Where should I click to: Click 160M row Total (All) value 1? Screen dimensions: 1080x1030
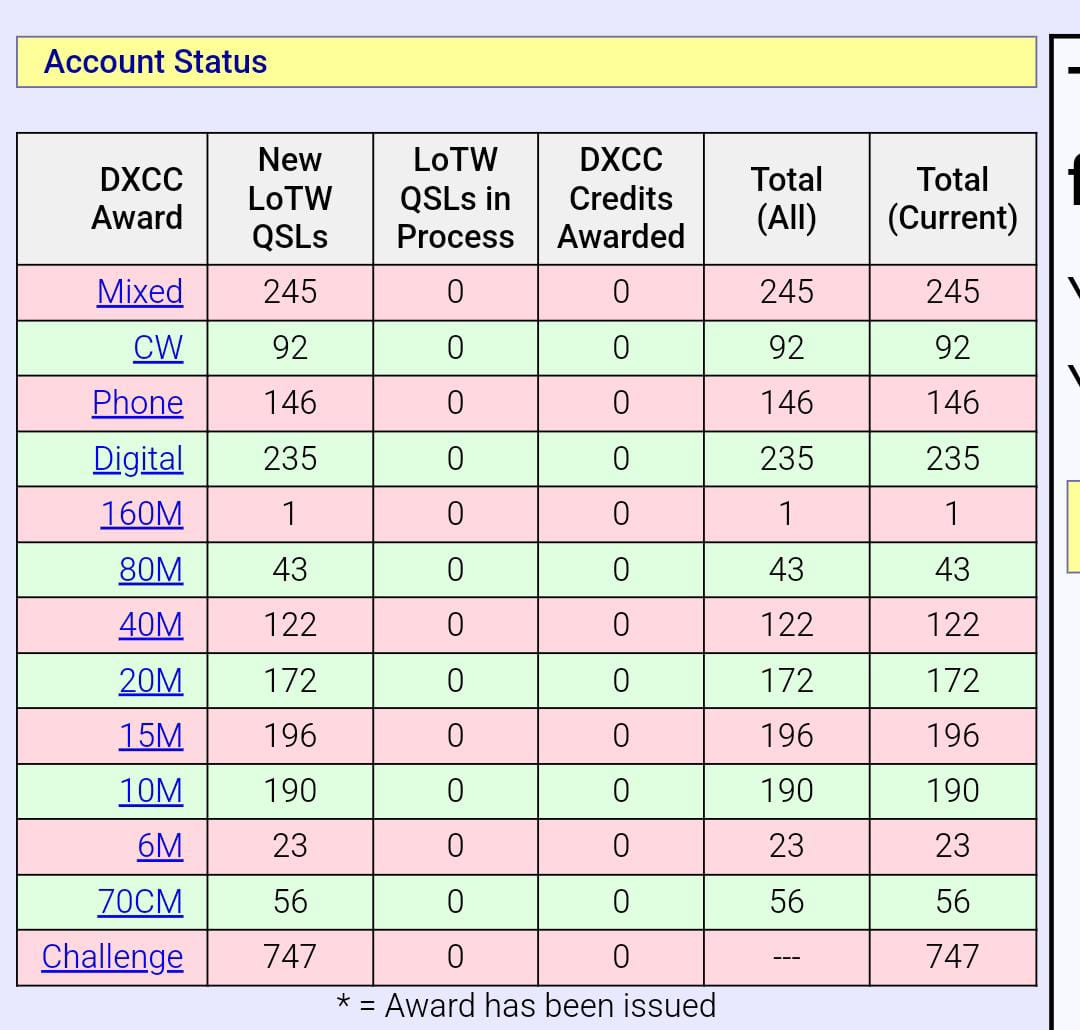(787, 515)
